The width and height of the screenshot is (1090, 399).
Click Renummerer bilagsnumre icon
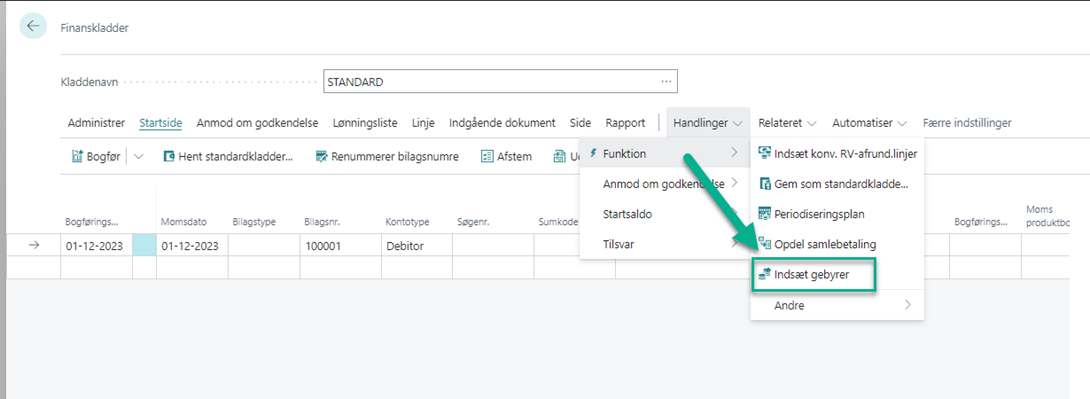click(321, 156)
